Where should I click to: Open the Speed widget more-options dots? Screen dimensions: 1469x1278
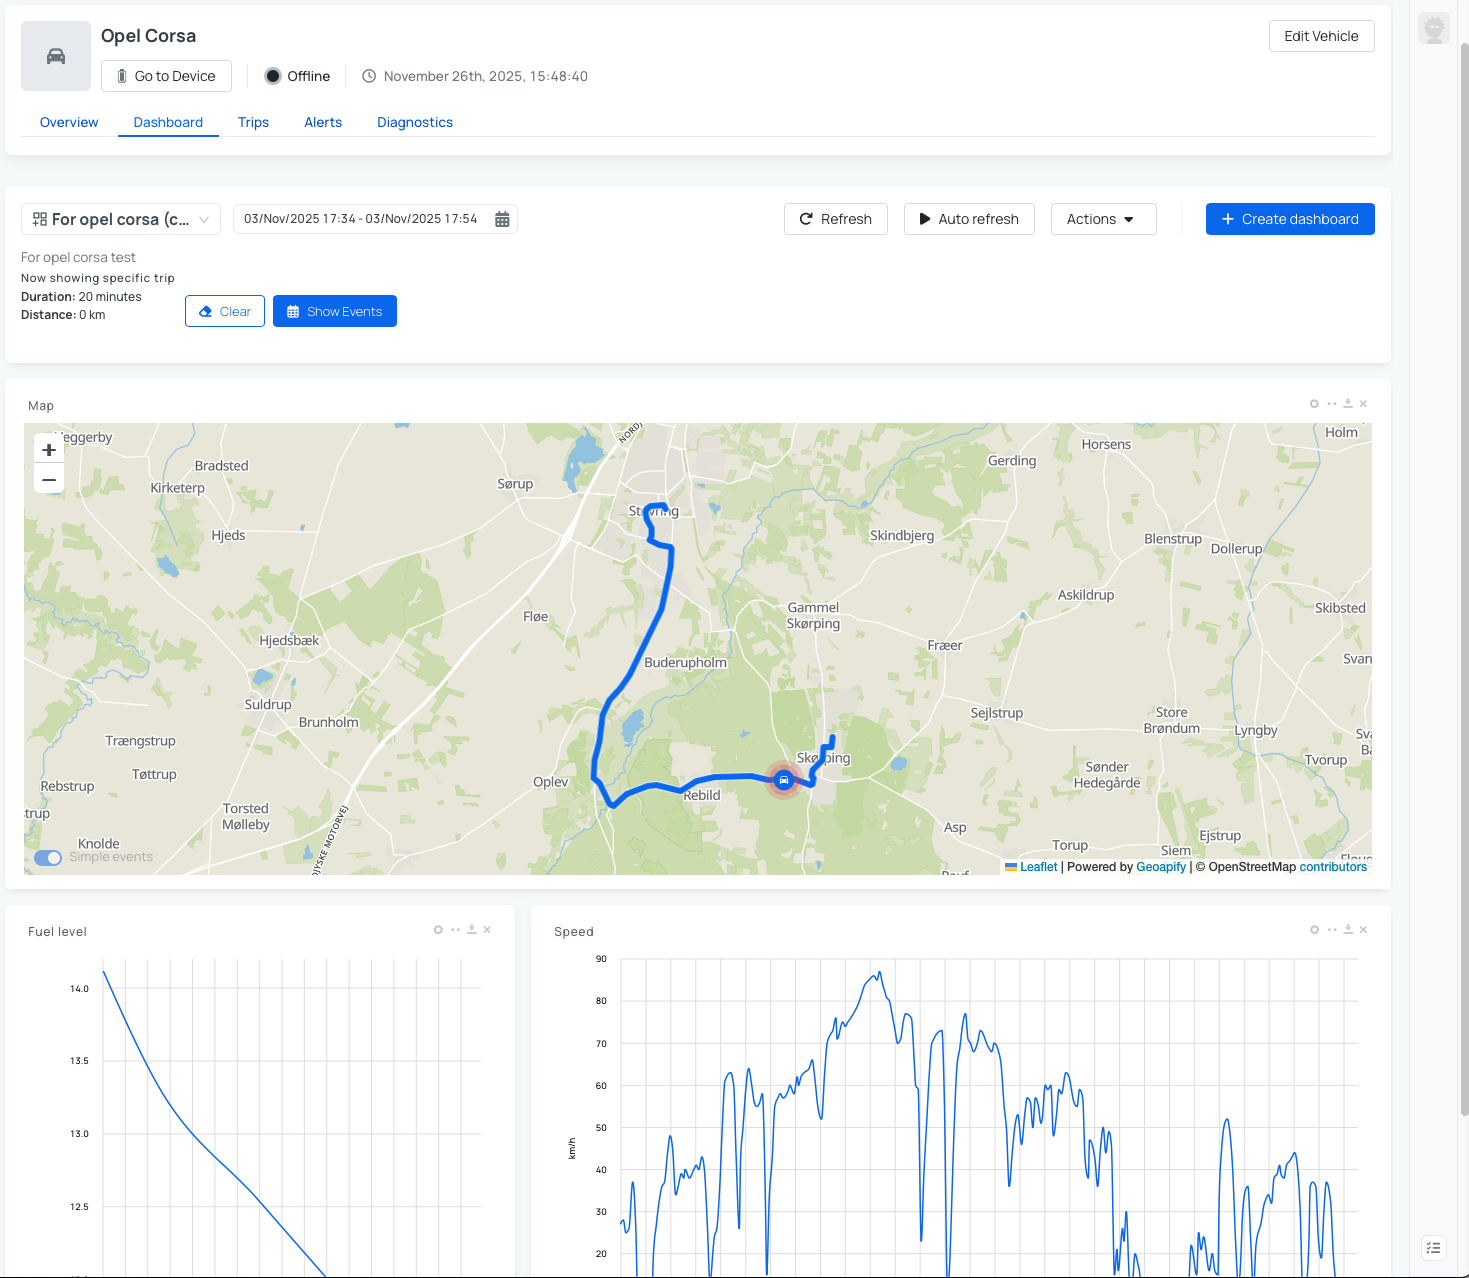[1331, 929]
